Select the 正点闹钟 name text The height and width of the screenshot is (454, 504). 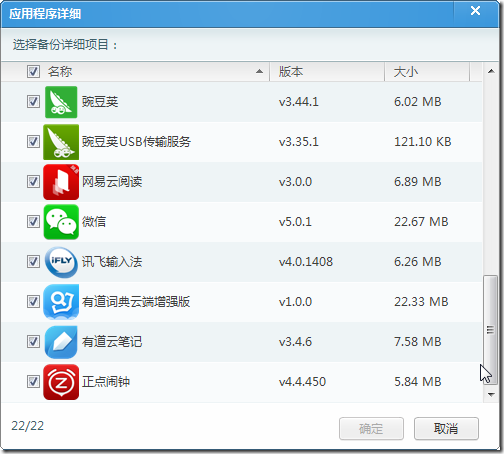(106, 382)
